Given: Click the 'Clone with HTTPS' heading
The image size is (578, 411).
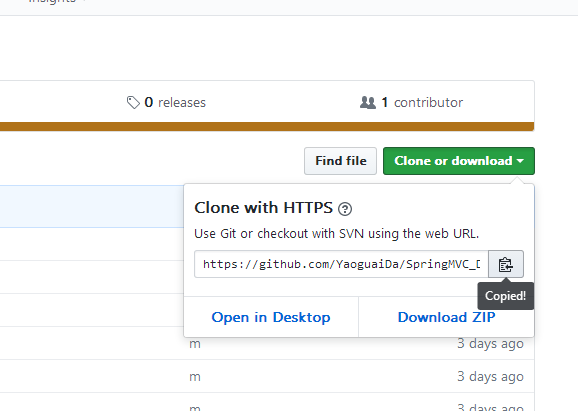Looking at the screenshot, I should click(263, 208).
